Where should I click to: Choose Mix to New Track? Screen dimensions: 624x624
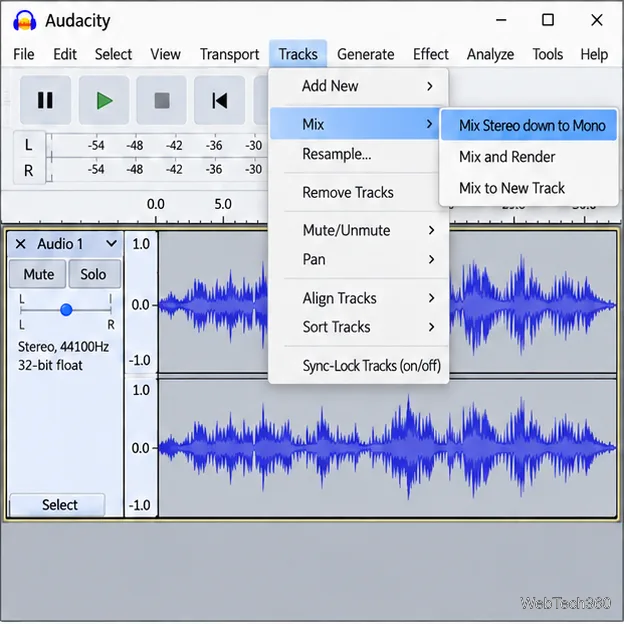point(528,188)
